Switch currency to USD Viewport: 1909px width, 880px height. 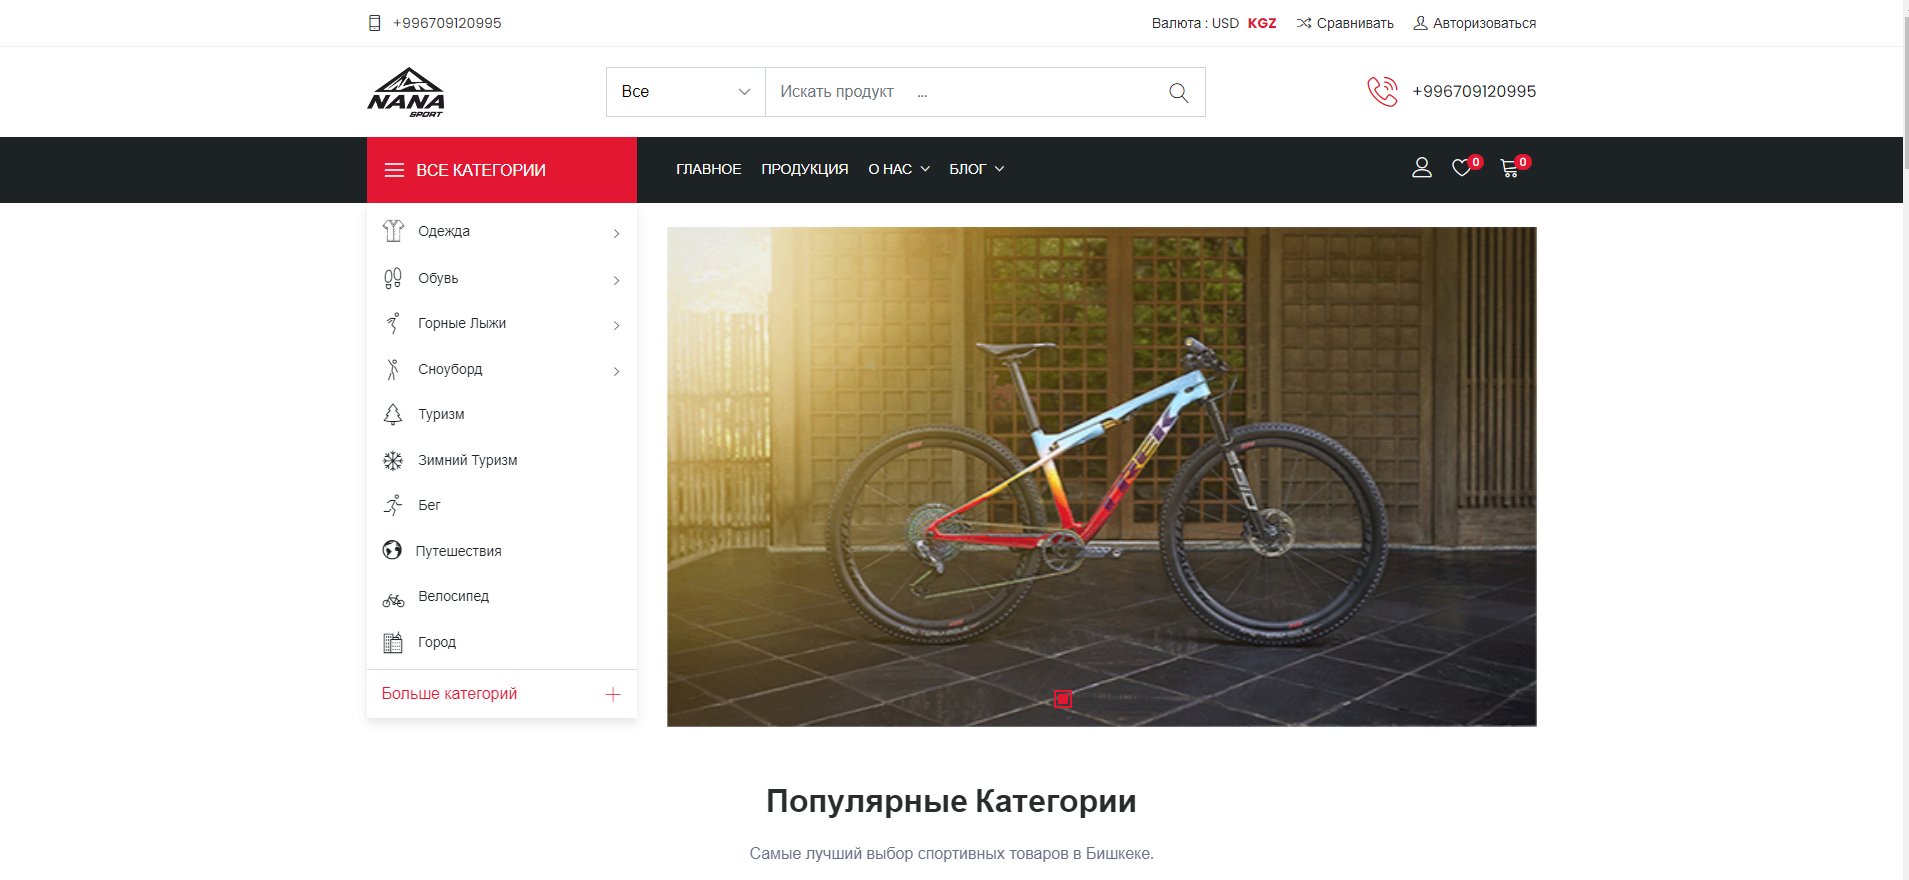[1225, 23]
